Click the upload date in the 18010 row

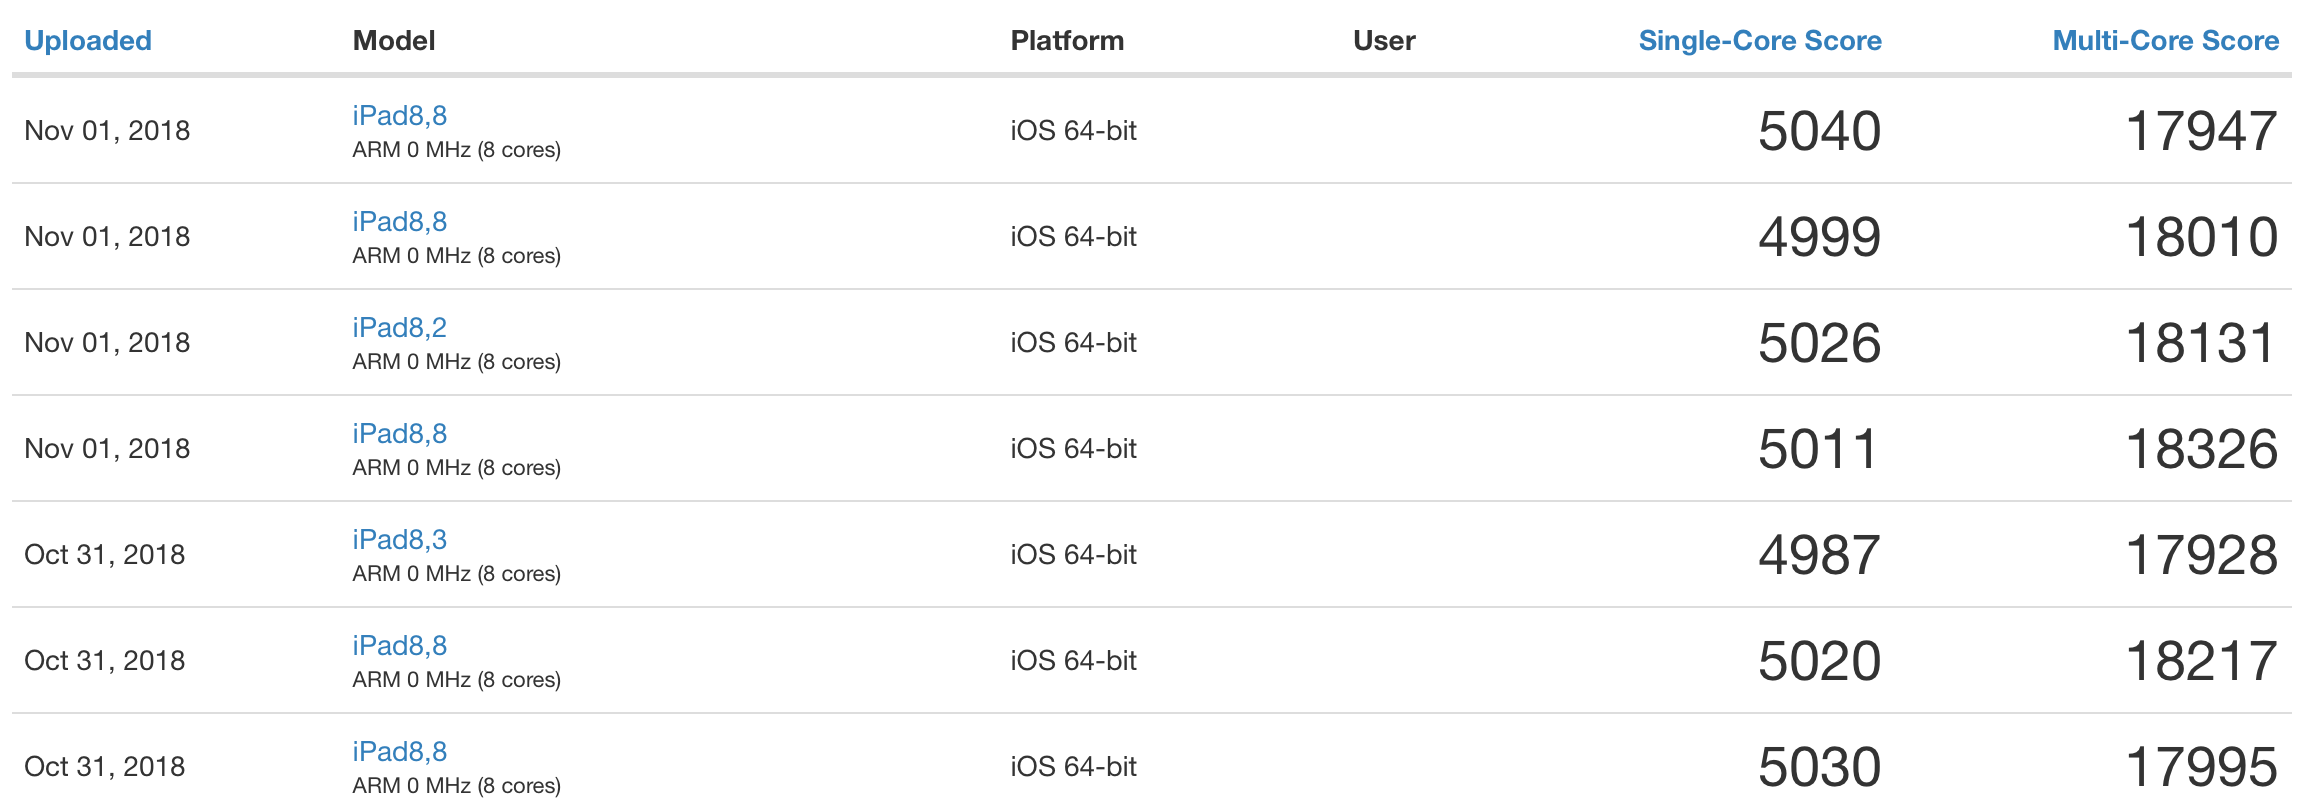pyautogui.click(x=107, y=237)
